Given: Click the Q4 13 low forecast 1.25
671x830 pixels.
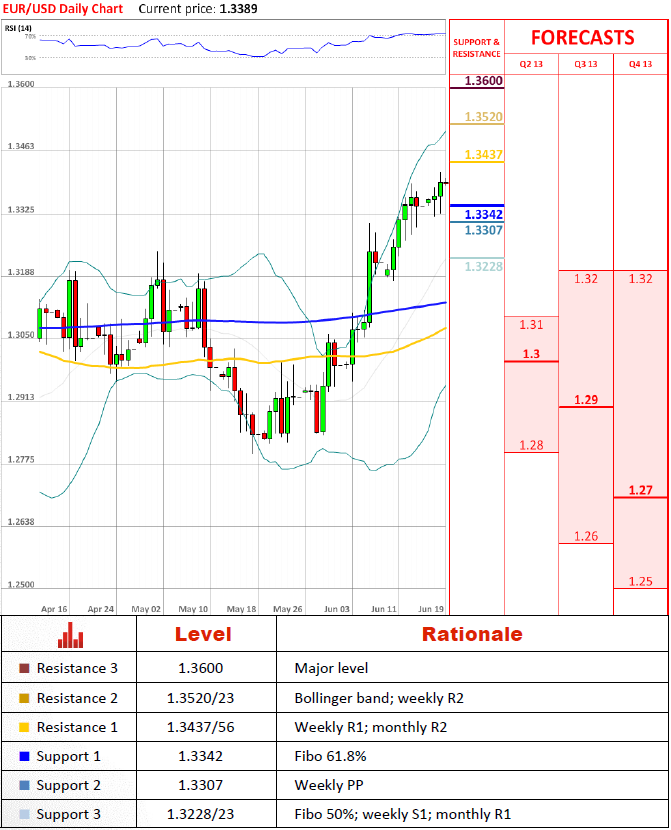Looking at the screenshot, I should tap(640, 581).
